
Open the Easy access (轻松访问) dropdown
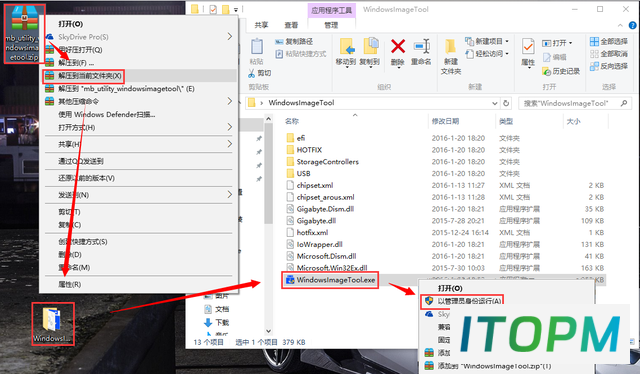coord(487,54)
